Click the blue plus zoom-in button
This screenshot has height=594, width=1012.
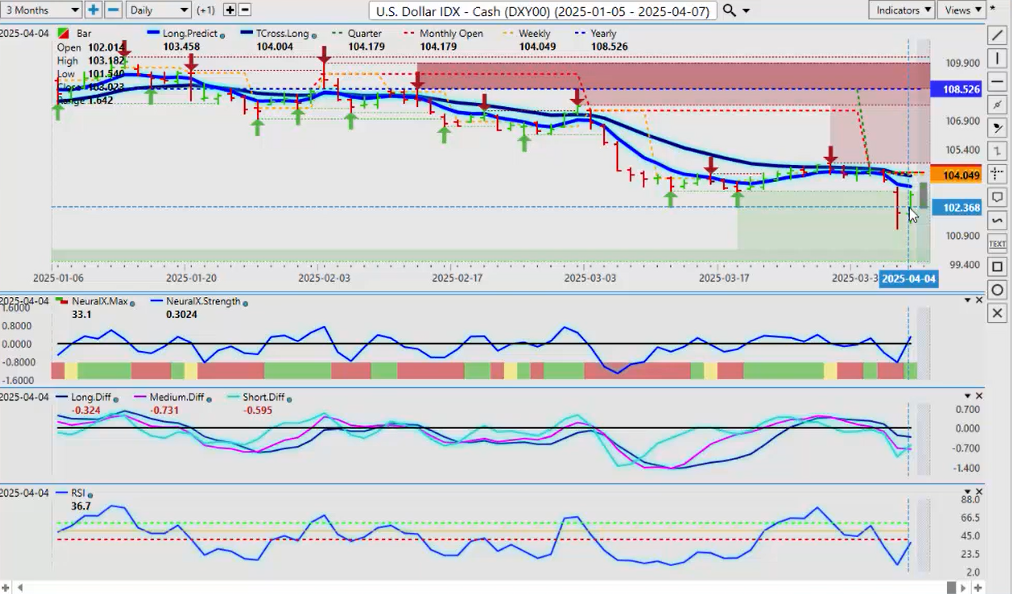point(93,10)
